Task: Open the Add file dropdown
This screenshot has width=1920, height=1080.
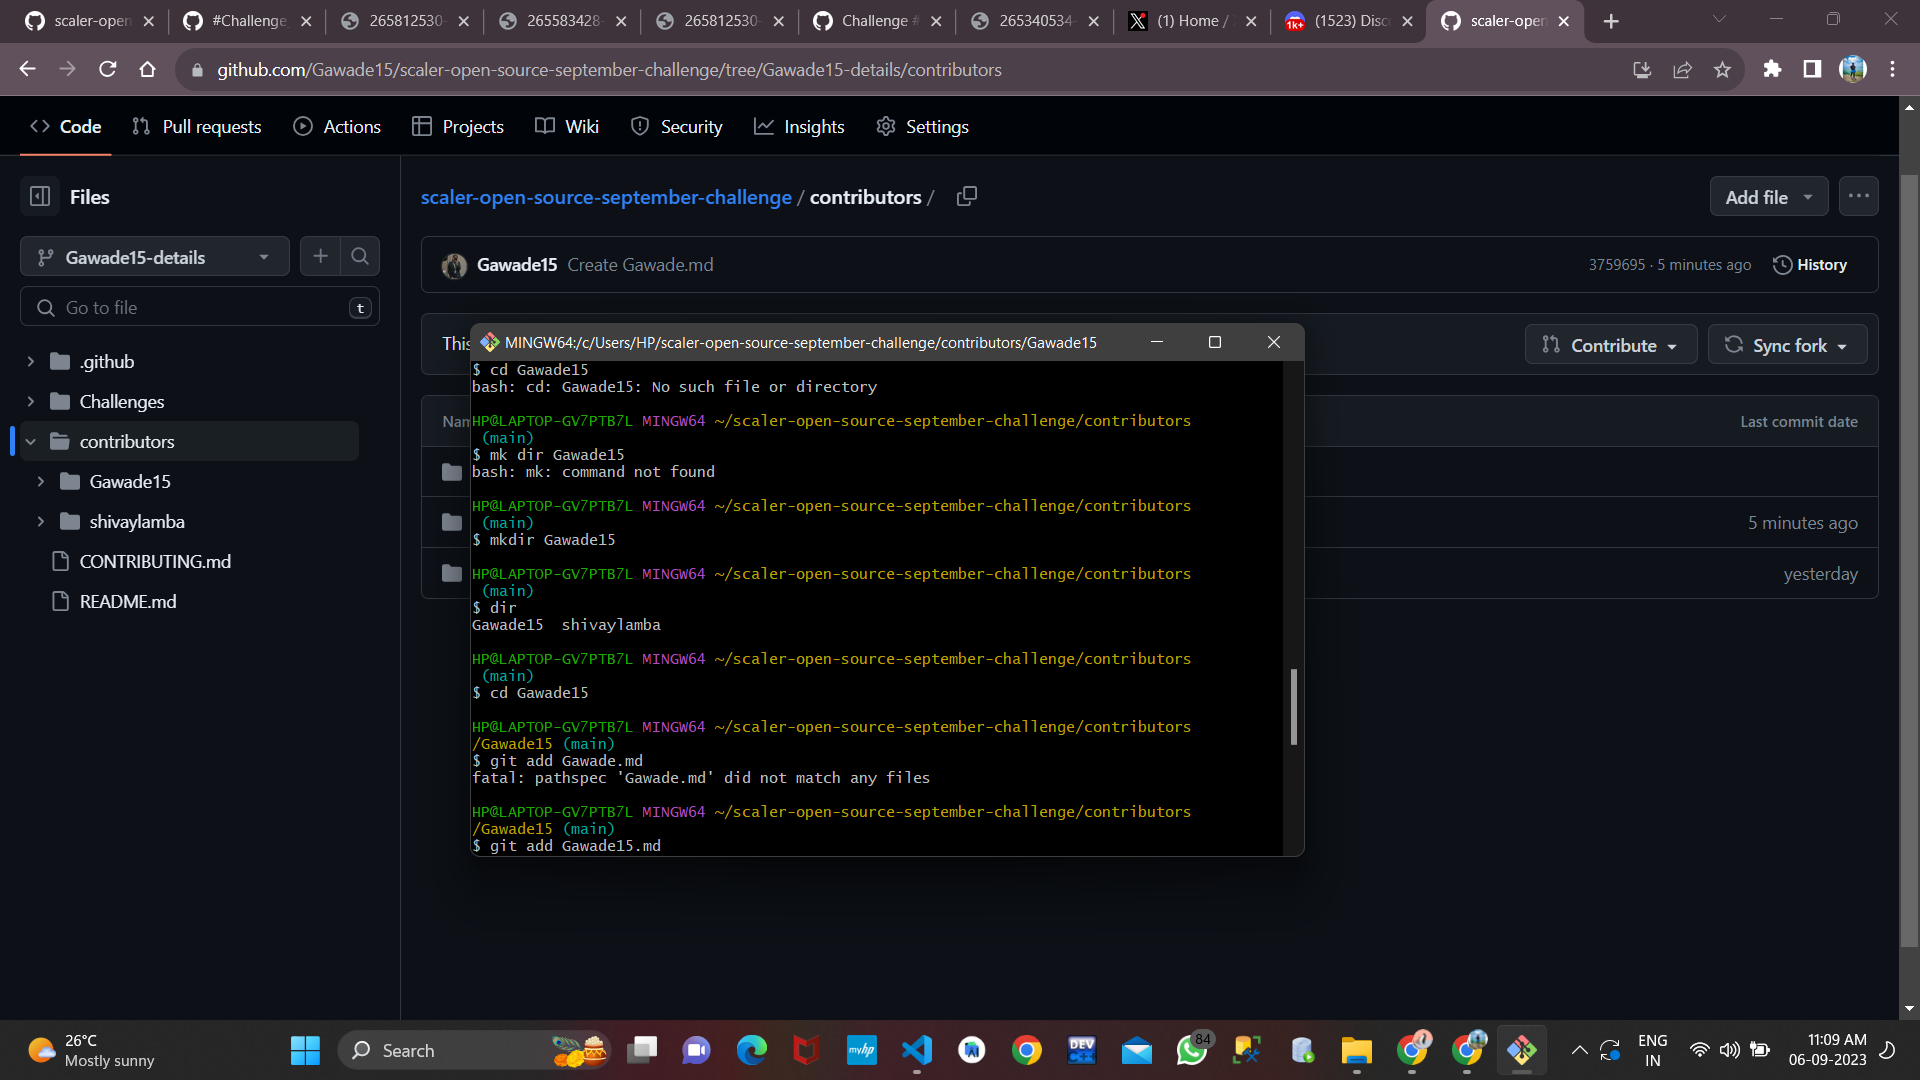Action: pos(1766,196)
